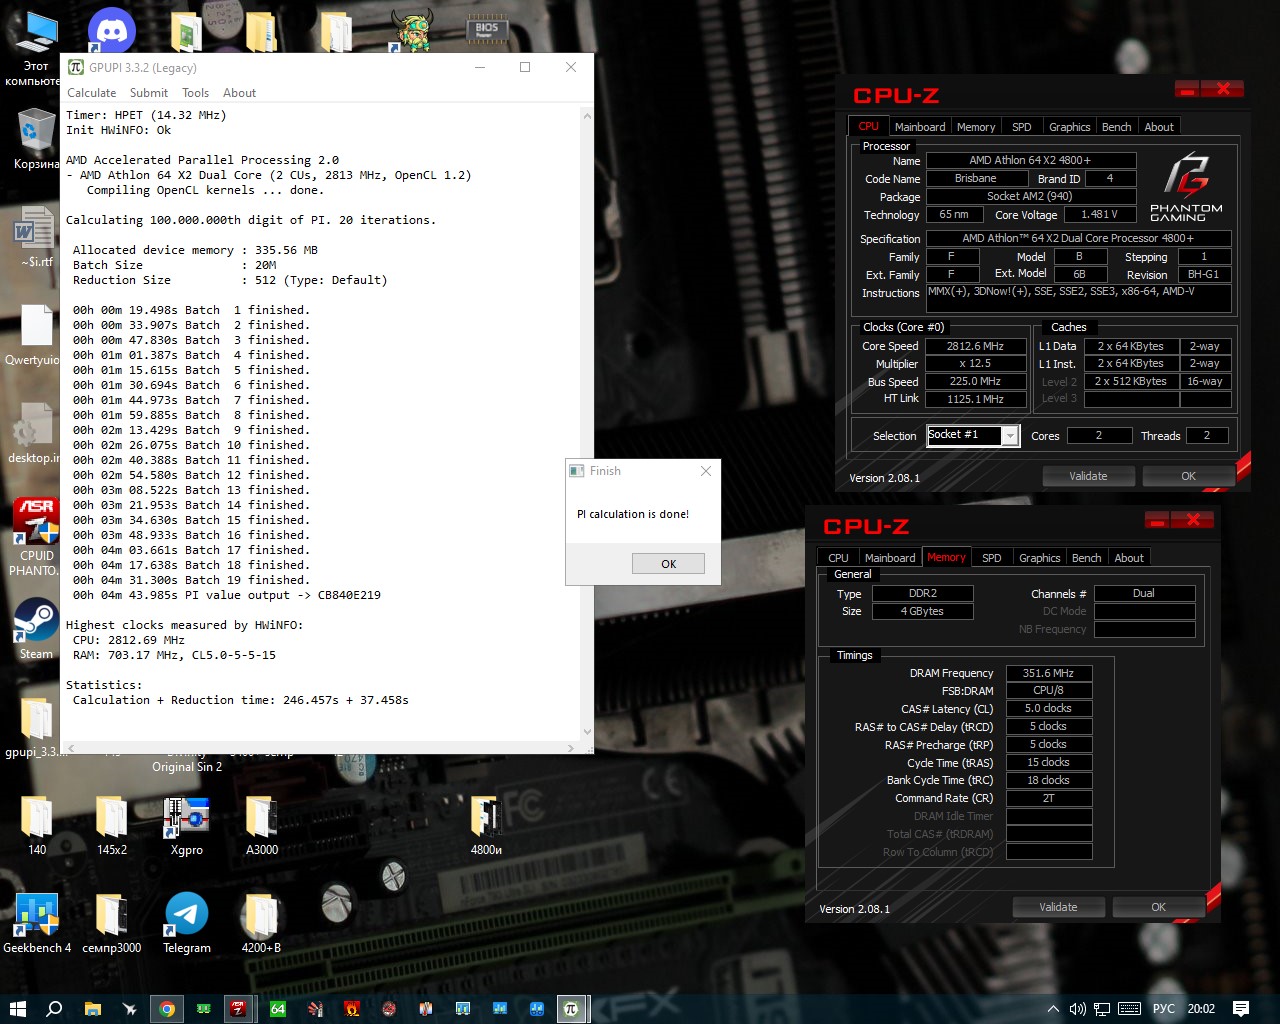
Task: Open the This PC desktop icon
Action: (x=35, y=48)
